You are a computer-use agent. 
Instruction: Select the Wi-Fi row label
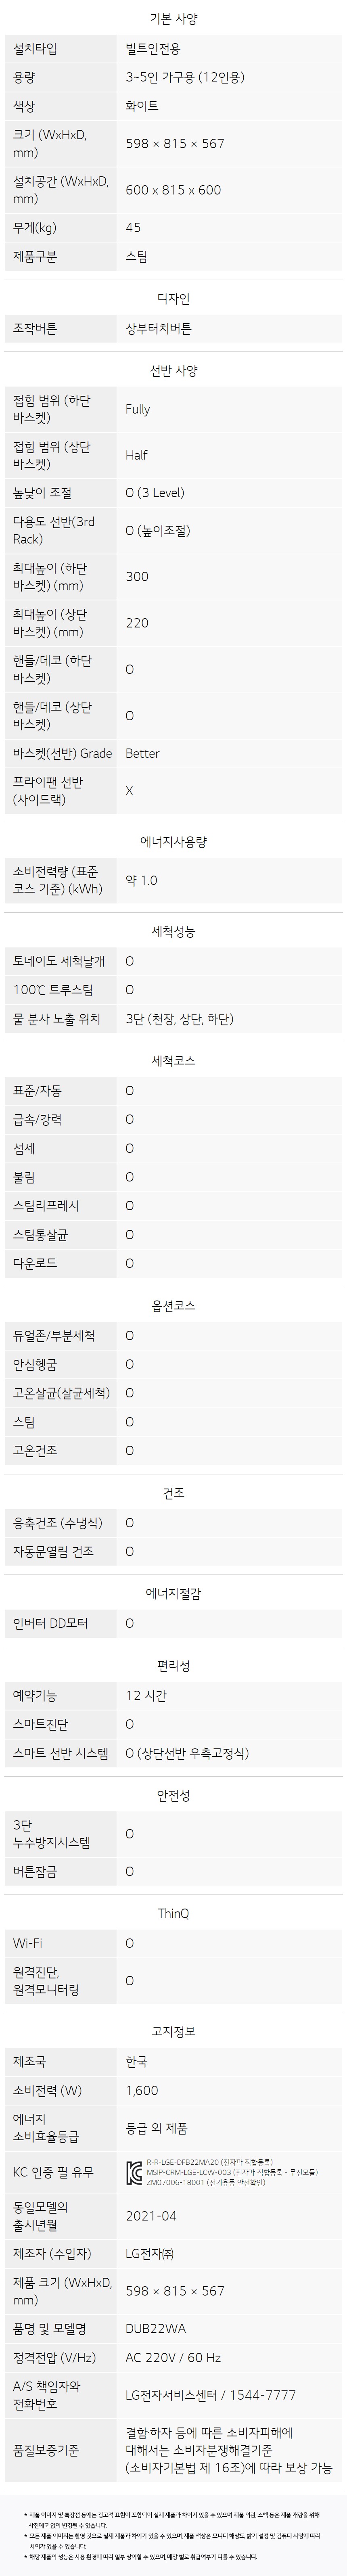[x=27, y=1943]
